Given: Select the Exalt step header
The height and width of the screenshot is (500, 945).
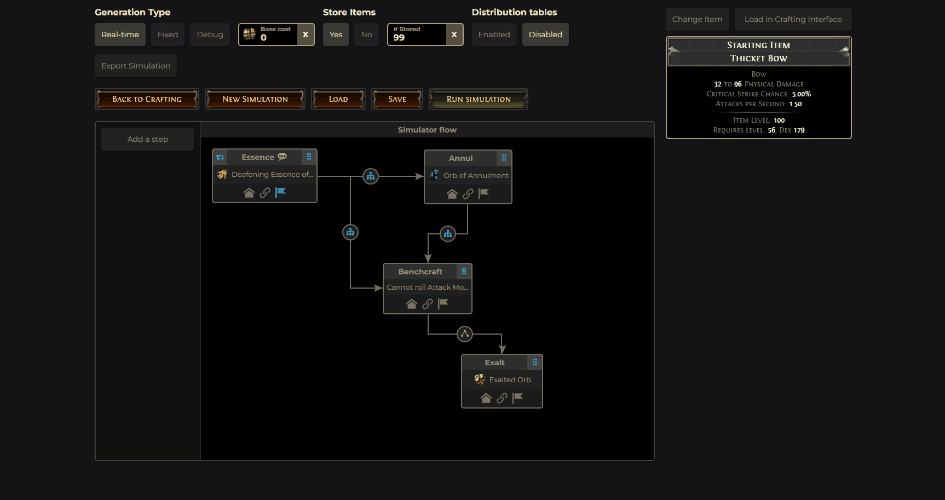Looking at the screenshot, I should (x=495, y=362).
